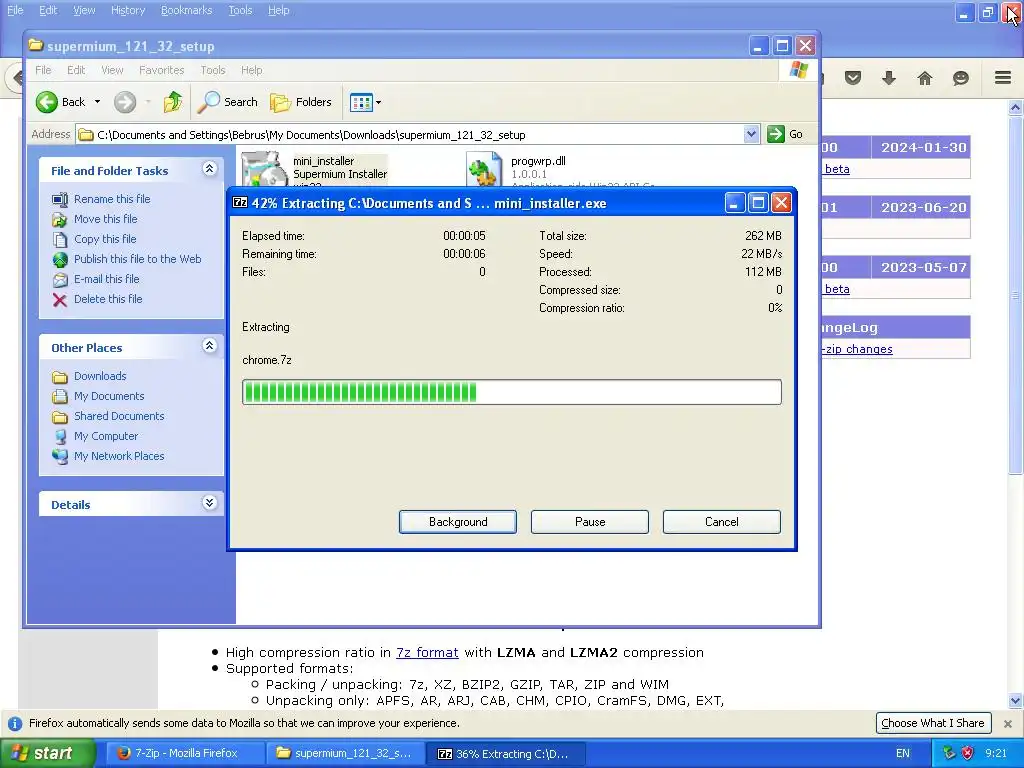Open Explorer Favorites menu
This screenshot has width=1024, height=768.
[x=161, y=70]
